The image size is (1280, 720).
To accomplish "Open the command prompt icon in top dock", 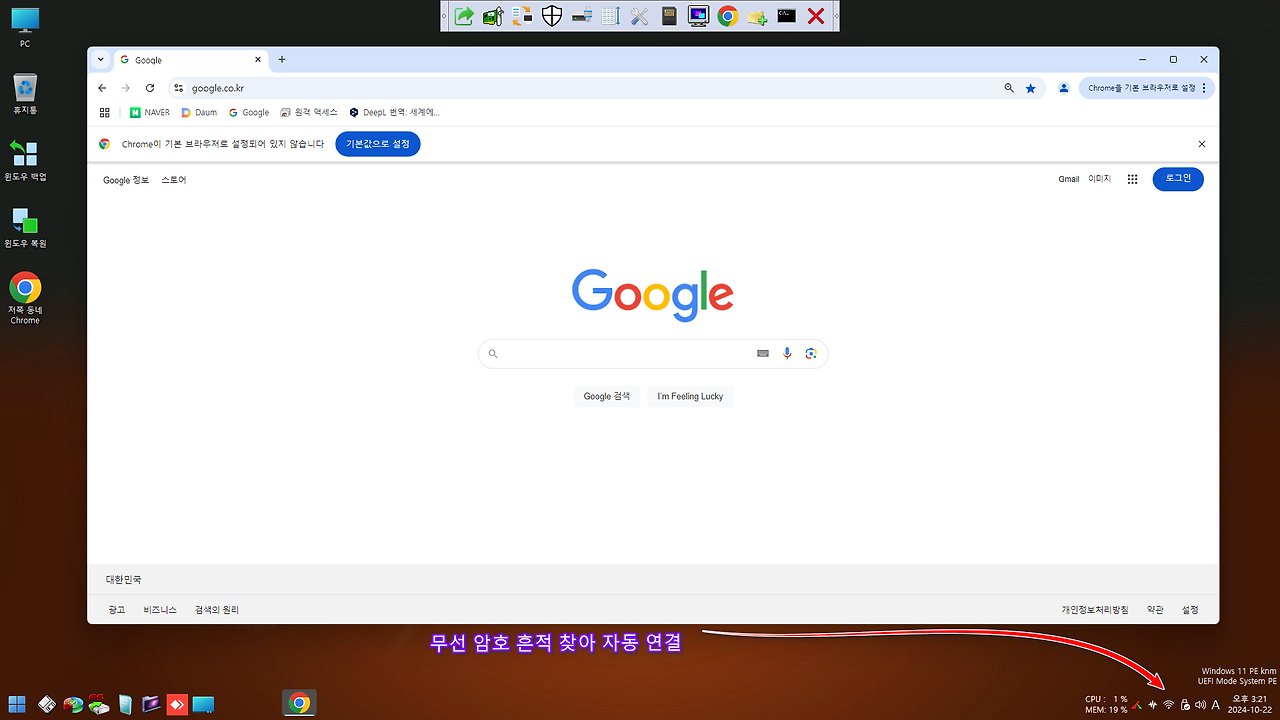I will click(x=787, y=15).
